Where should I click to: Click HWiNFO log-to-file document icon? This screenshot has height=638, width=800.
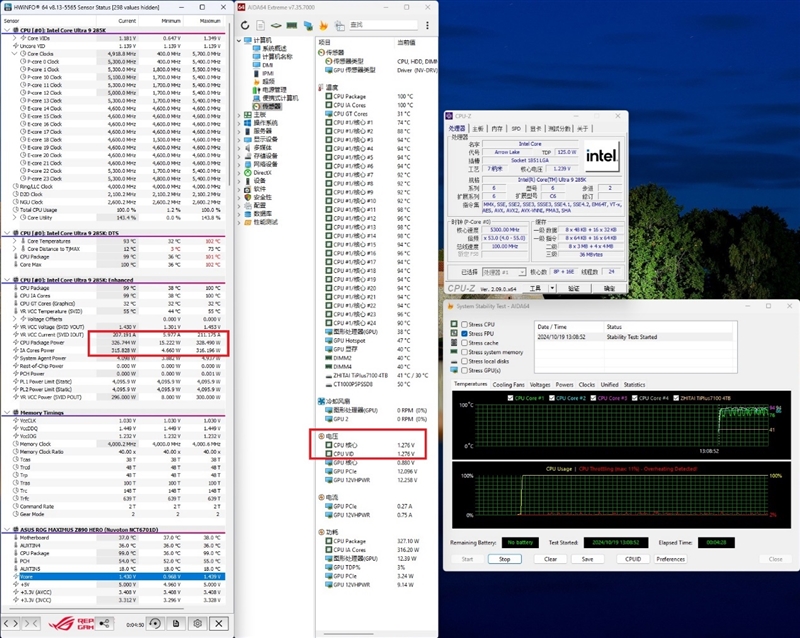176,623
